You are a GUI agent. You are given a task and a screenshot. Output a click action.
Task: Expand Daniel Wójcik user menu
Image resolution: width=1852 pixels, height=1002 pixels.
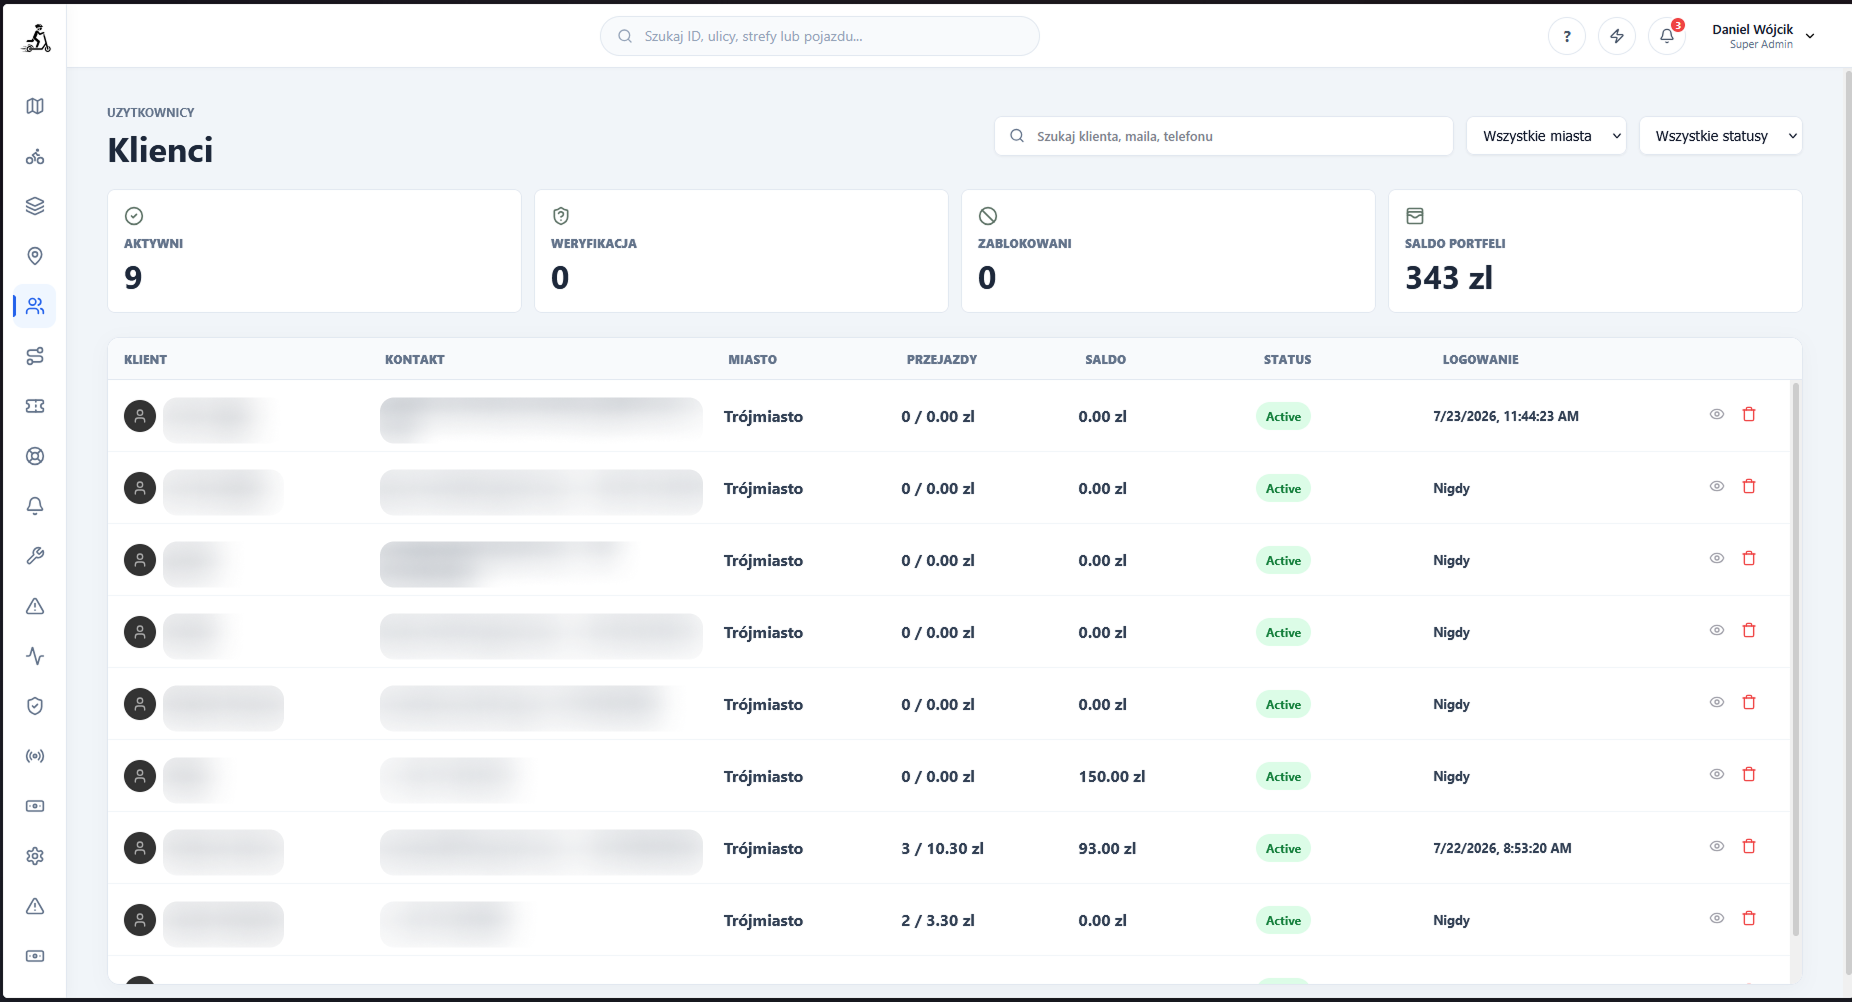coord(1763,36)
